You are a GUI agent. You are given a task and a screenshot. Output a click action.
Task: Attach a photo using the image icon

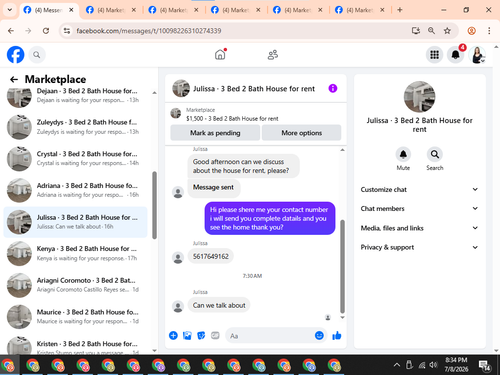click(187, 335)
